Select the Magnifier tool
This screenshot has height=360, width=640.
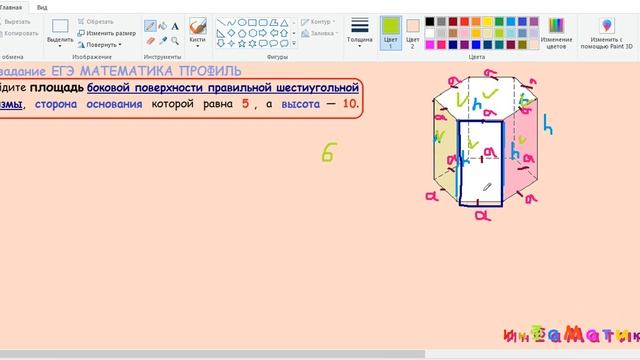(175, 41)
